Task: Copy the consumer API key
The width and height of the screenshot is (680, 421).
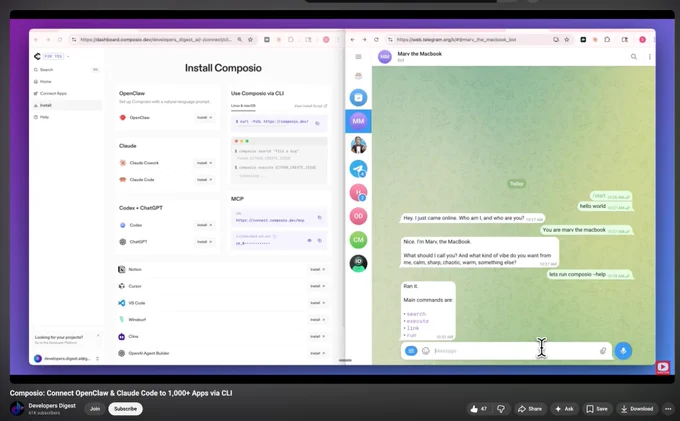Action: coord(320,240)
